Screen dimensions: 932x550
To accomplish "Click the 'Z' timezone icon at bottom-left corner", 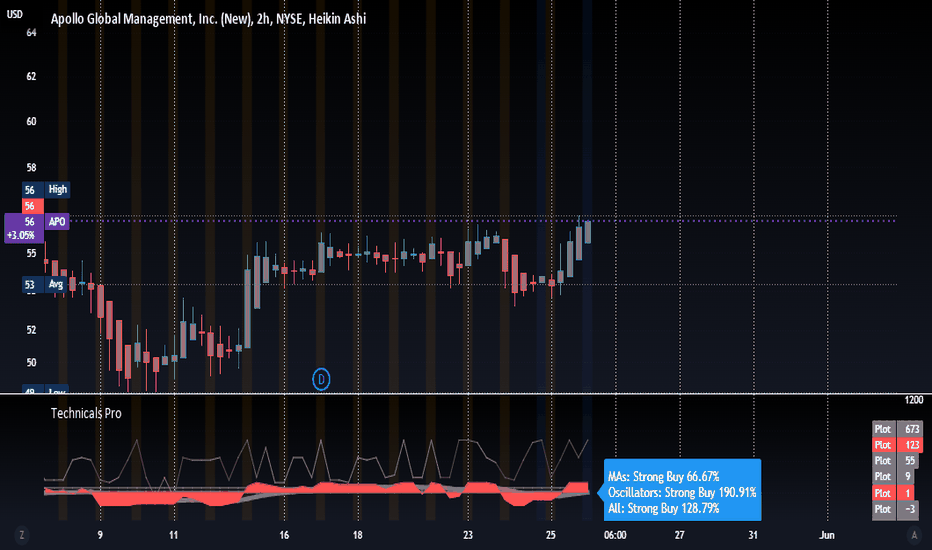I will point(22,535).
